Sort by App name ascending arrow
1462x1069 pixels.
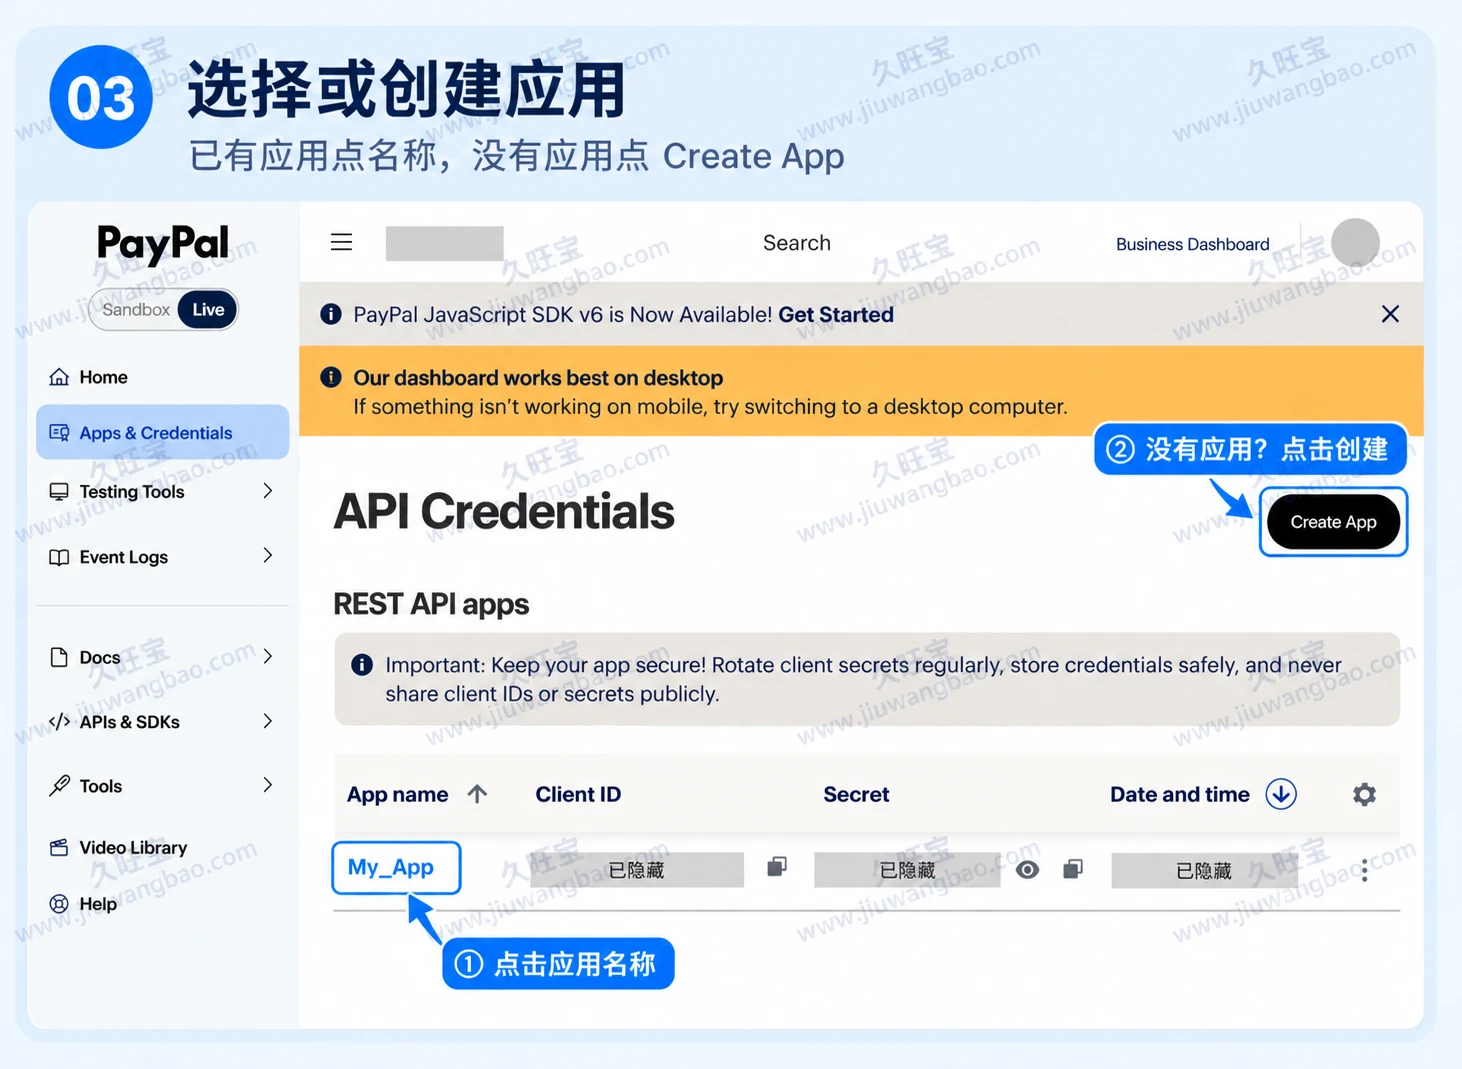point(477,794)
